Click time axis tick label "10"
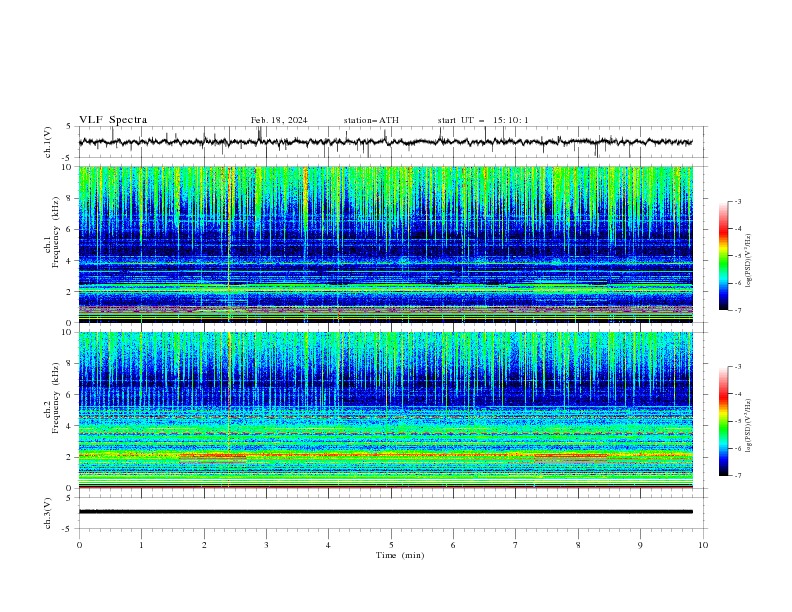792x612 pixels. 703,545
